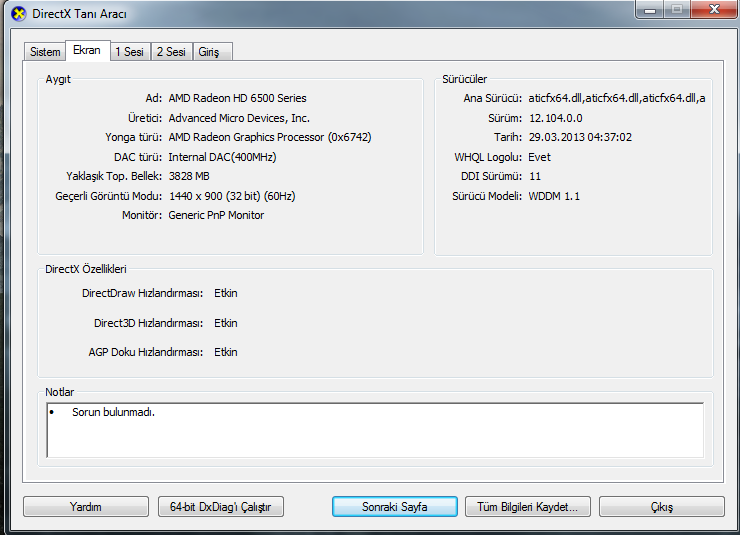Click the 'DirectX Özellikleri' group label

coord(86,269)
